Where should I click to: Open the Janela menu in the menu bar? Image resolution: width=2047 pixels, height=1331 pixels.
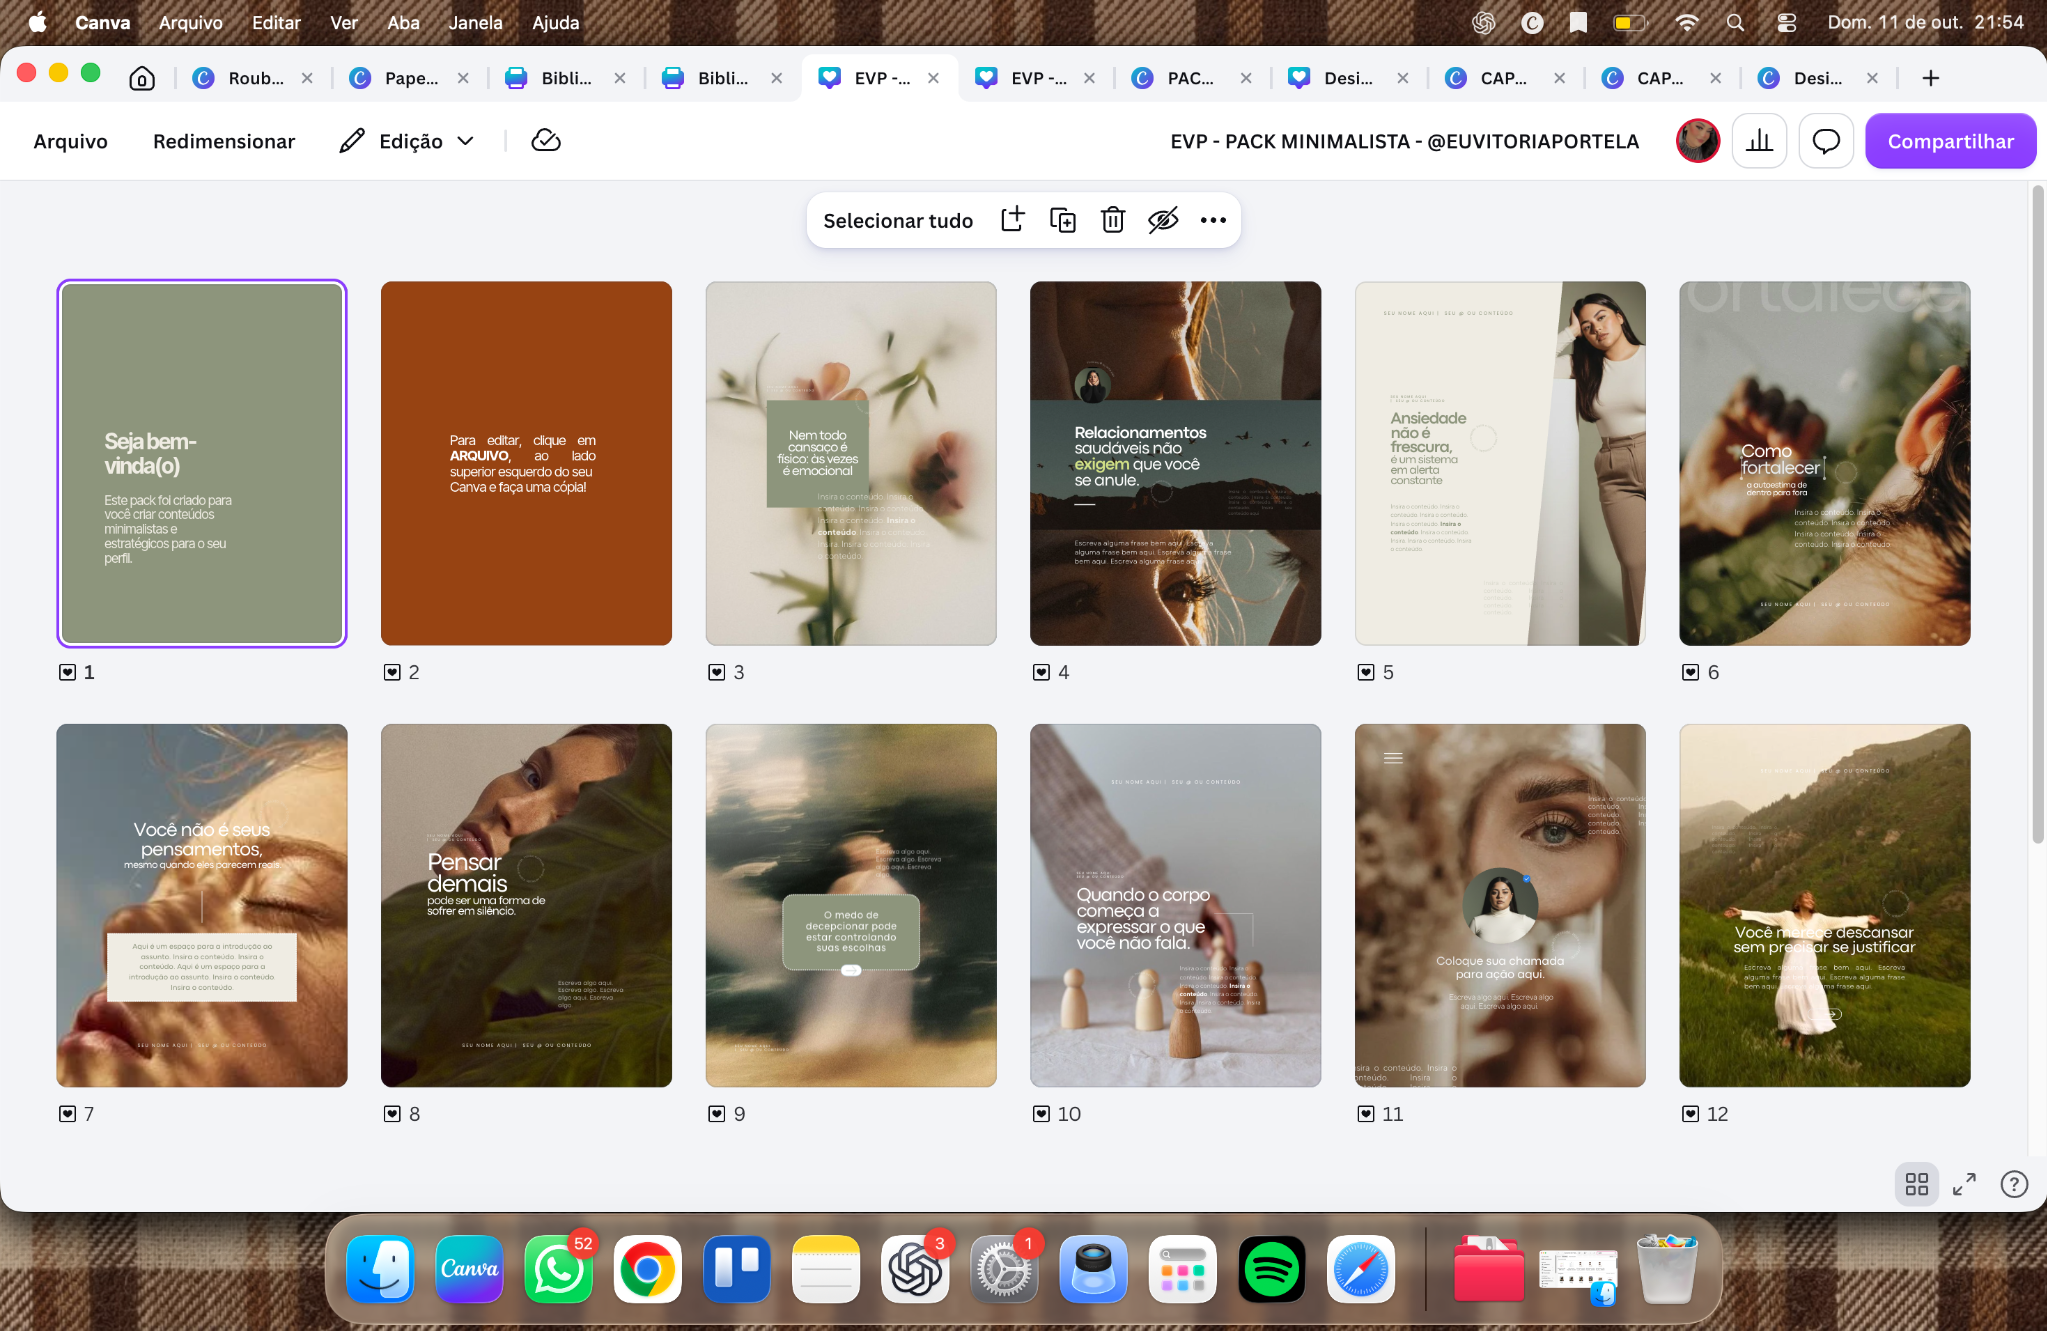click(x=475, y=22)
